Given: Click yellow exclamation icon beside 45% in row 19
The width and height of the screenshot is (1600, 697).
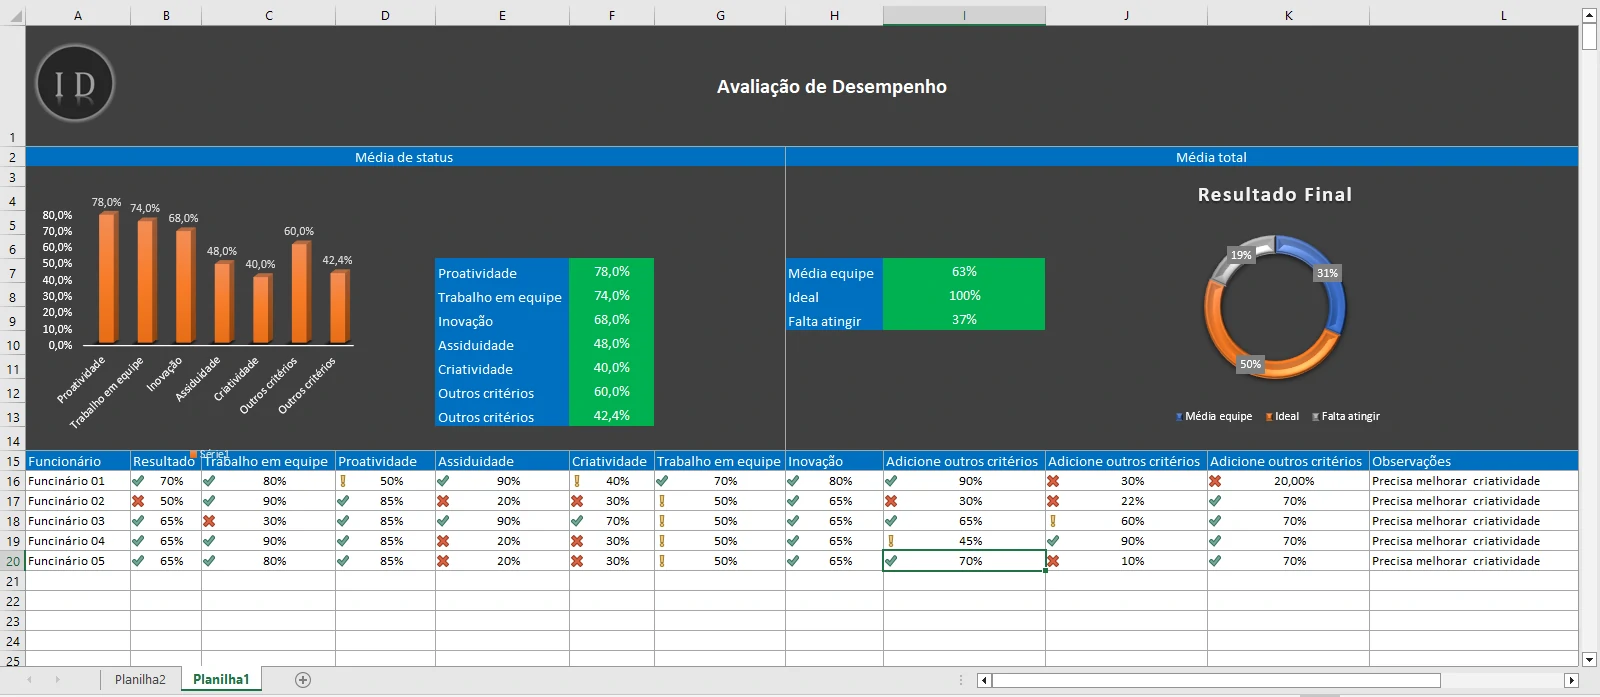Looking at the screenshot, I should [890, 541].
